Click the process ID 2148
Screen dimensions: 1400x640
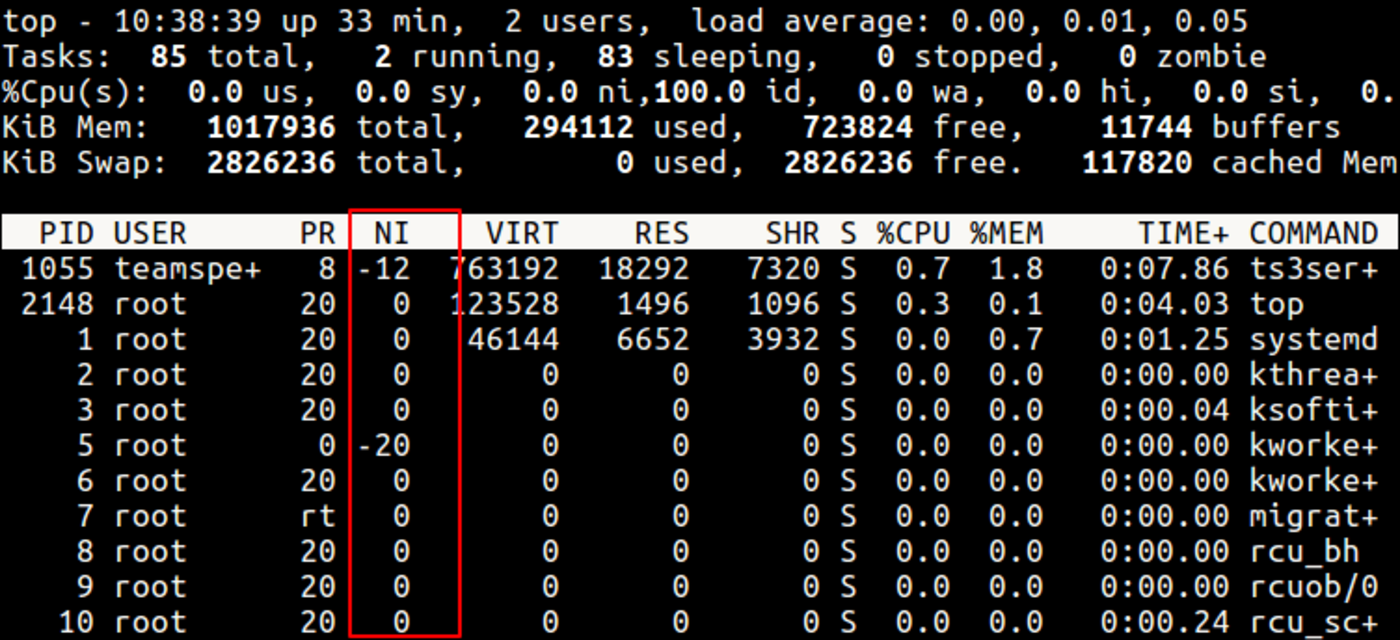58,305
